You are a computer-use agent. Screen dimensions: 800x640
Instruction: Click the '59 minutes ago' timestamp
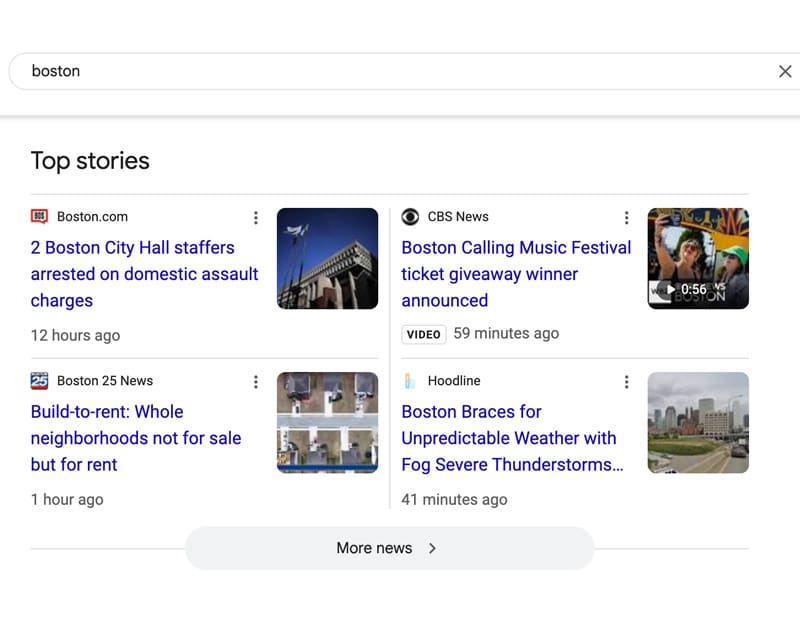pyautogui.click(x=506, y=333)
